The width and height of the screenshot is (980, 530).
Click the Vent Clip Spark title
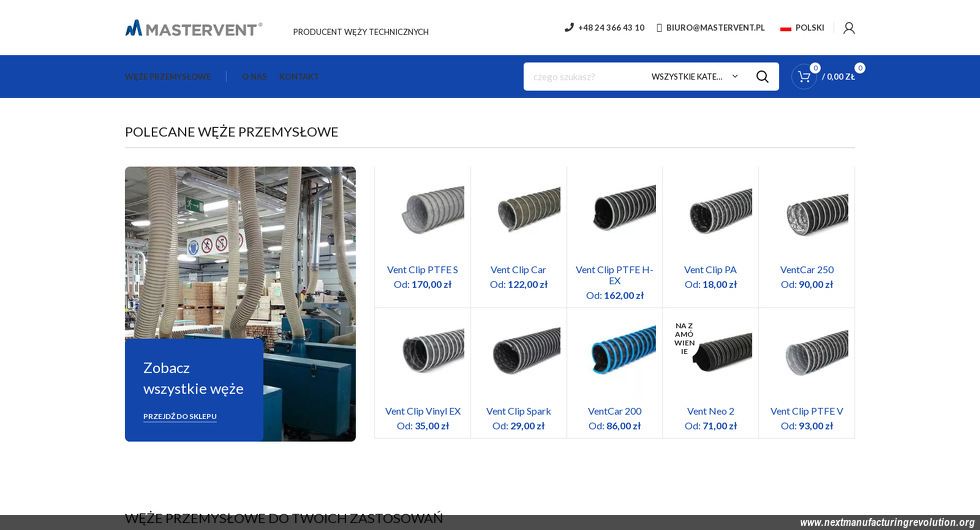(x=518, y=411)
